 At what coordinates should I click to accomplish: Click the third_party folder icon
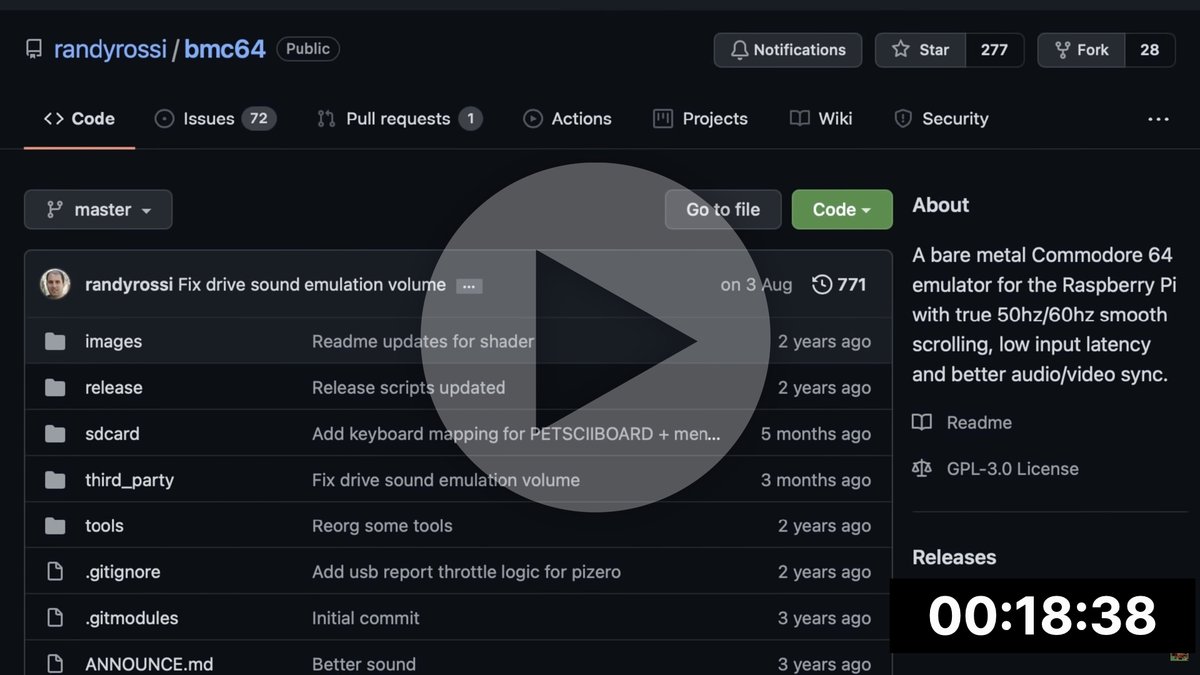point(55,480)
